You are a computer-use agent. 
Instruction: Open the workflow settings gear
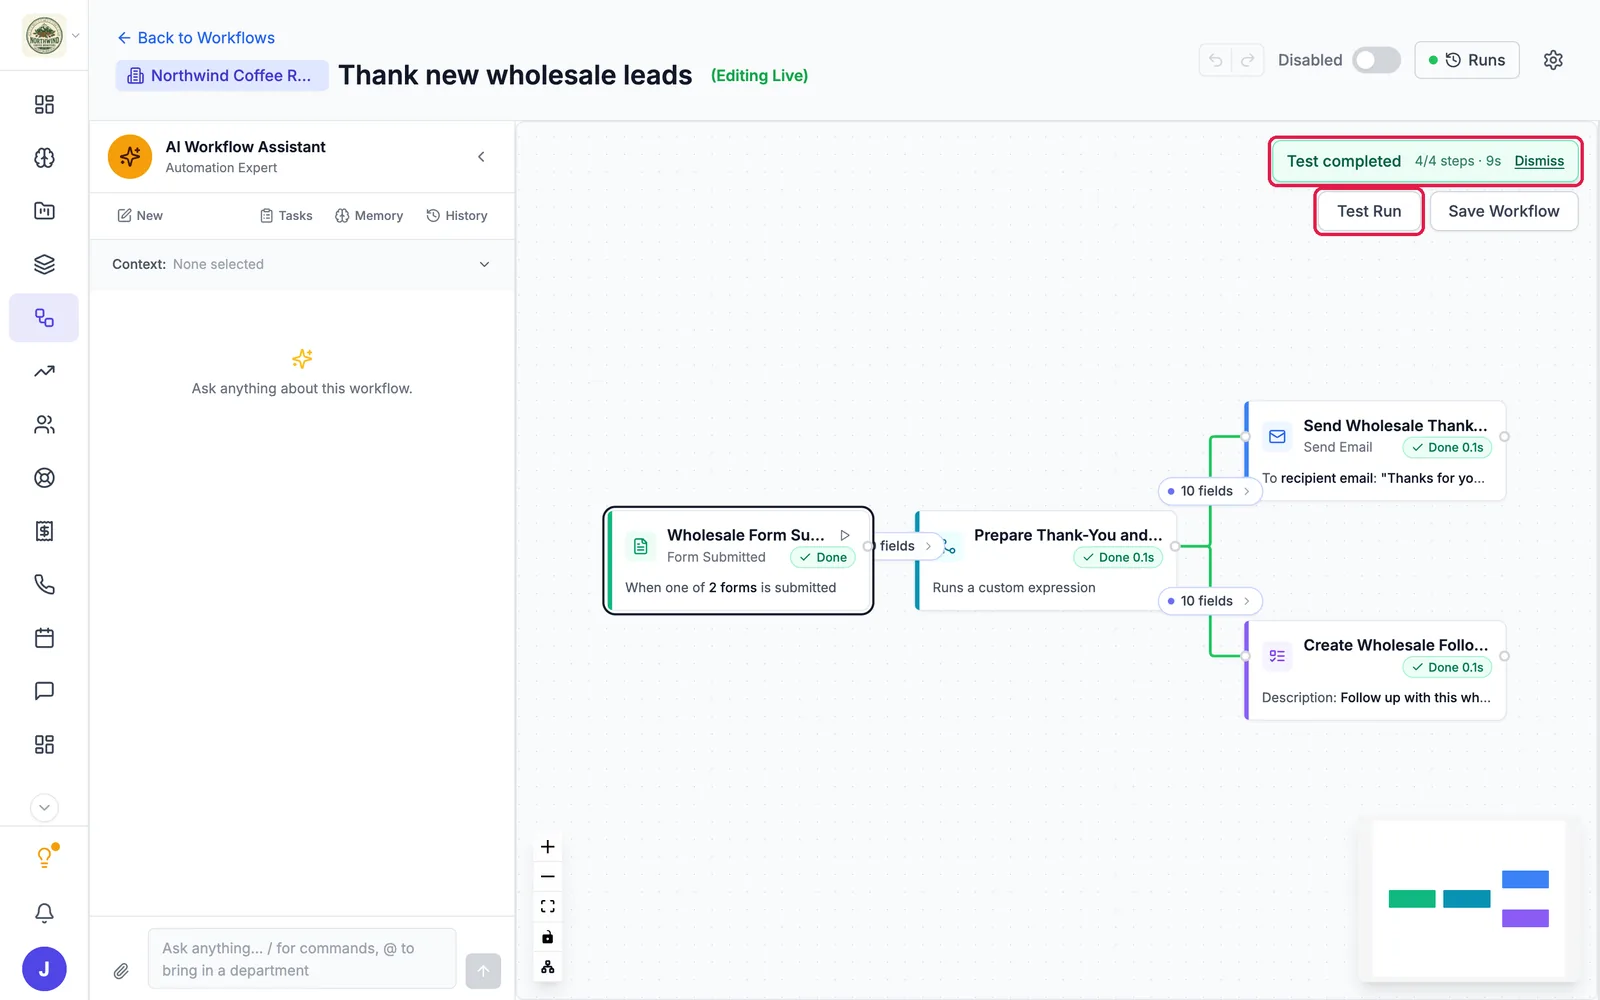(1553, 60)
